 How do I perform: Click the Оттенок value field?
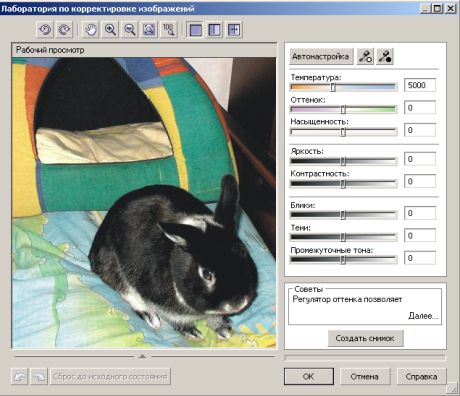[x=420, y=108]
